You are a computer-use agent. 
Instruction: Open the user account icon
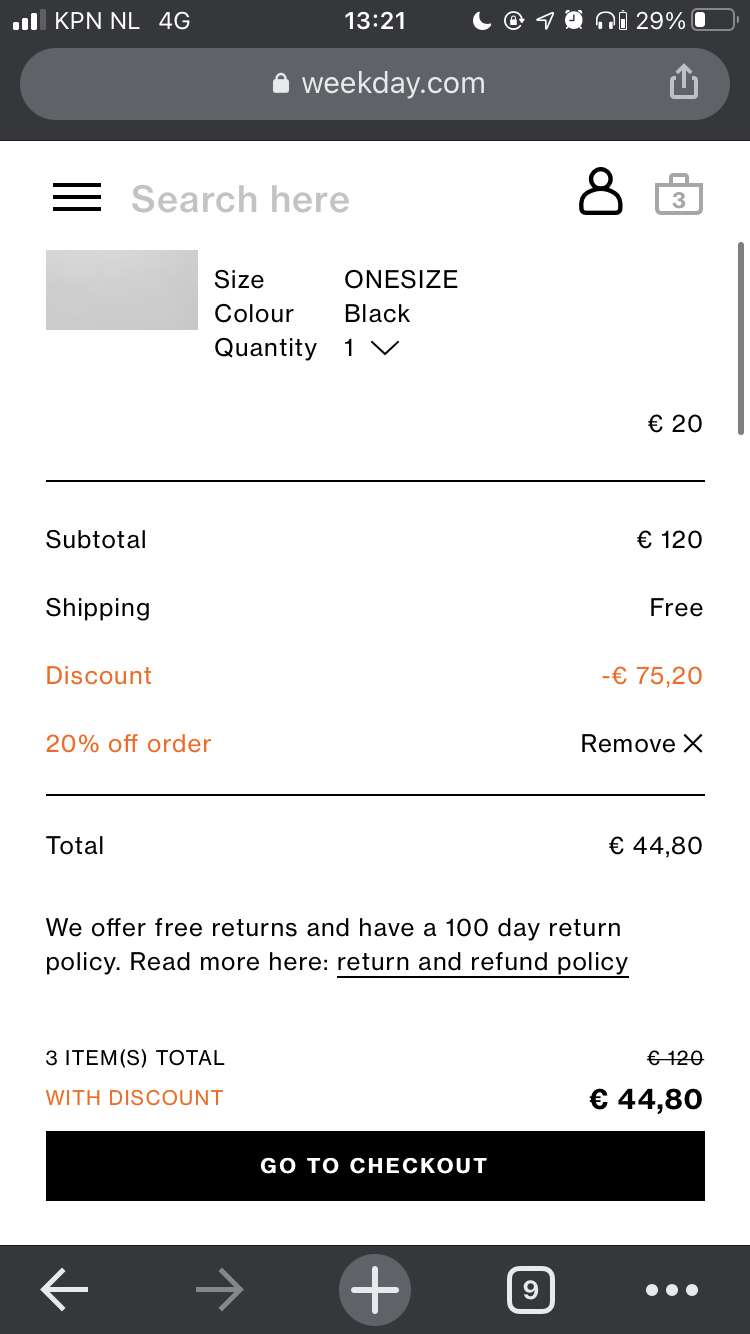click(600, 192)
